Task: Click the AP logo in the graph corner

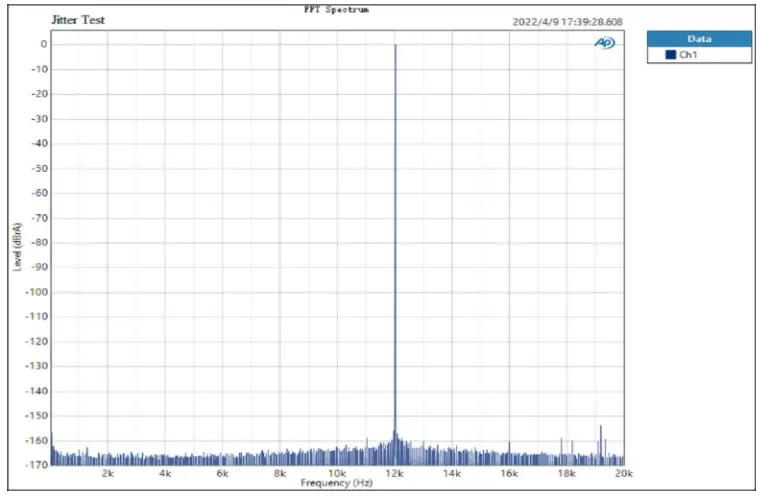Action: tap(605, 43)
